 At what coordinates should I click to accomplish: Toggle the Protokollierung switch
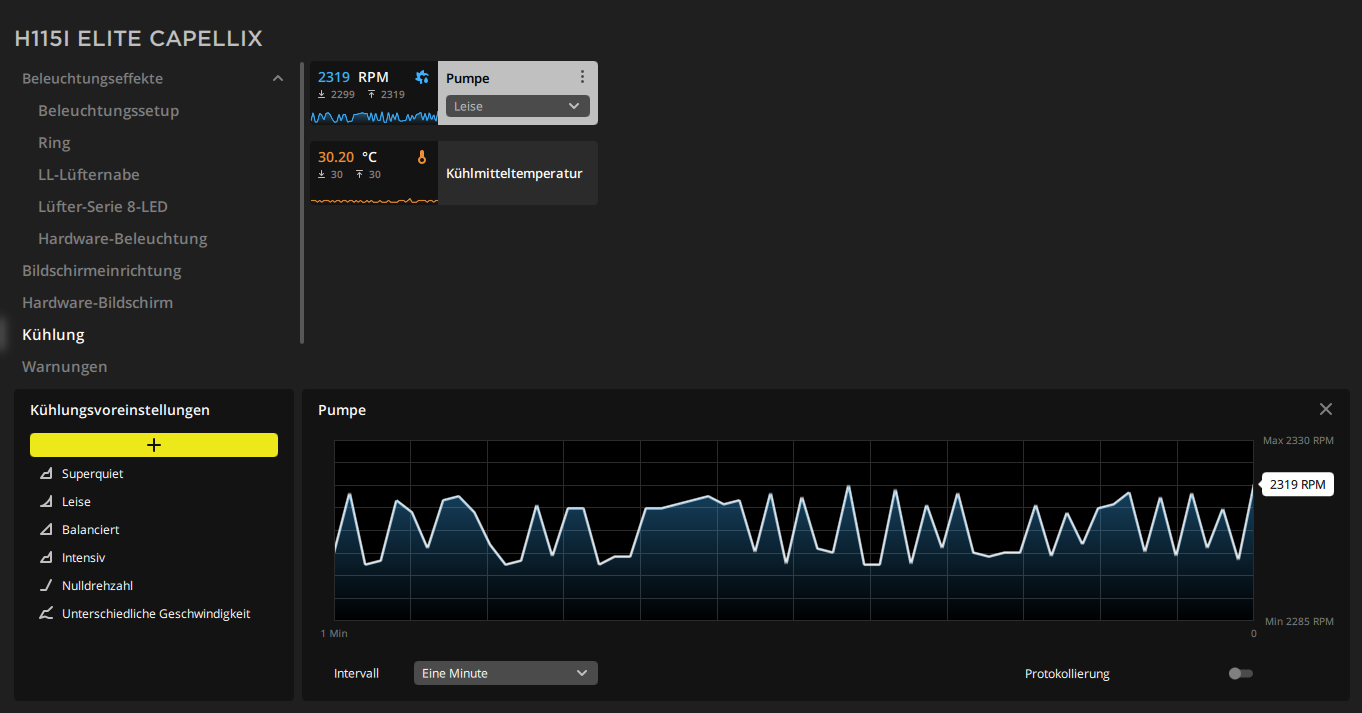point(1240,673)
